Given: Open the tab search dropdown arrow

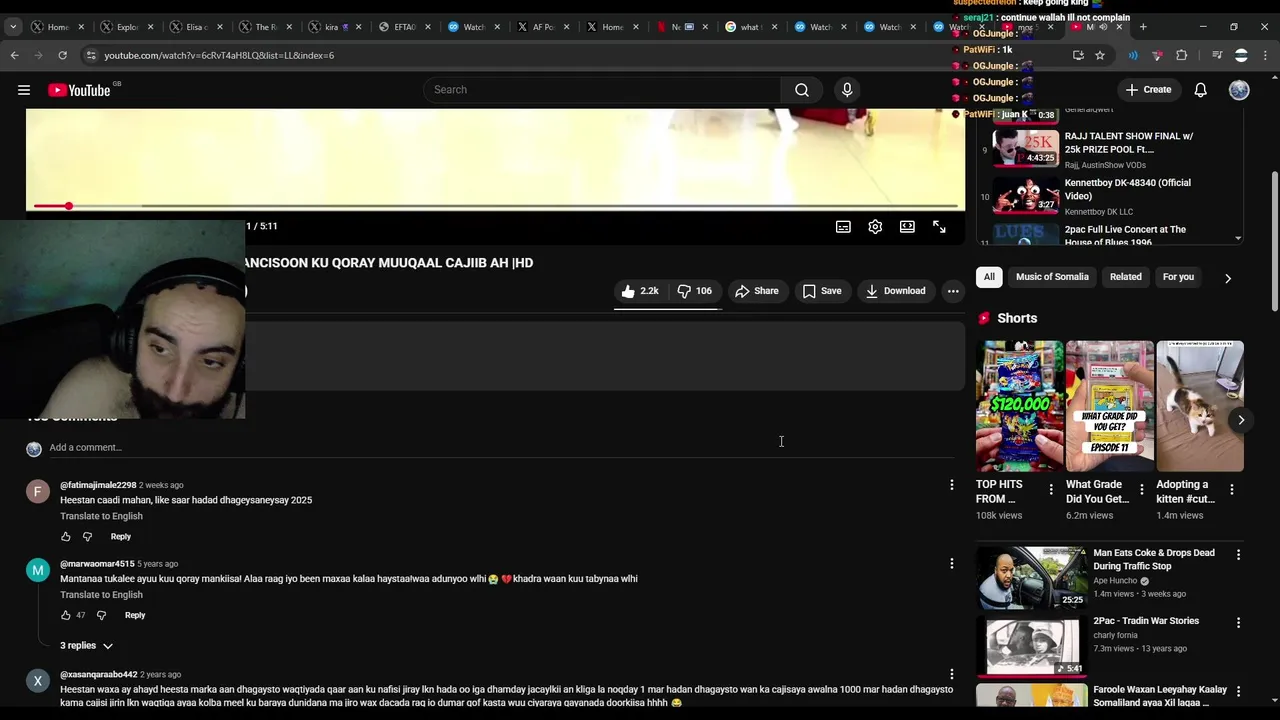Looking at the screenshot, I should coord(13,27).
